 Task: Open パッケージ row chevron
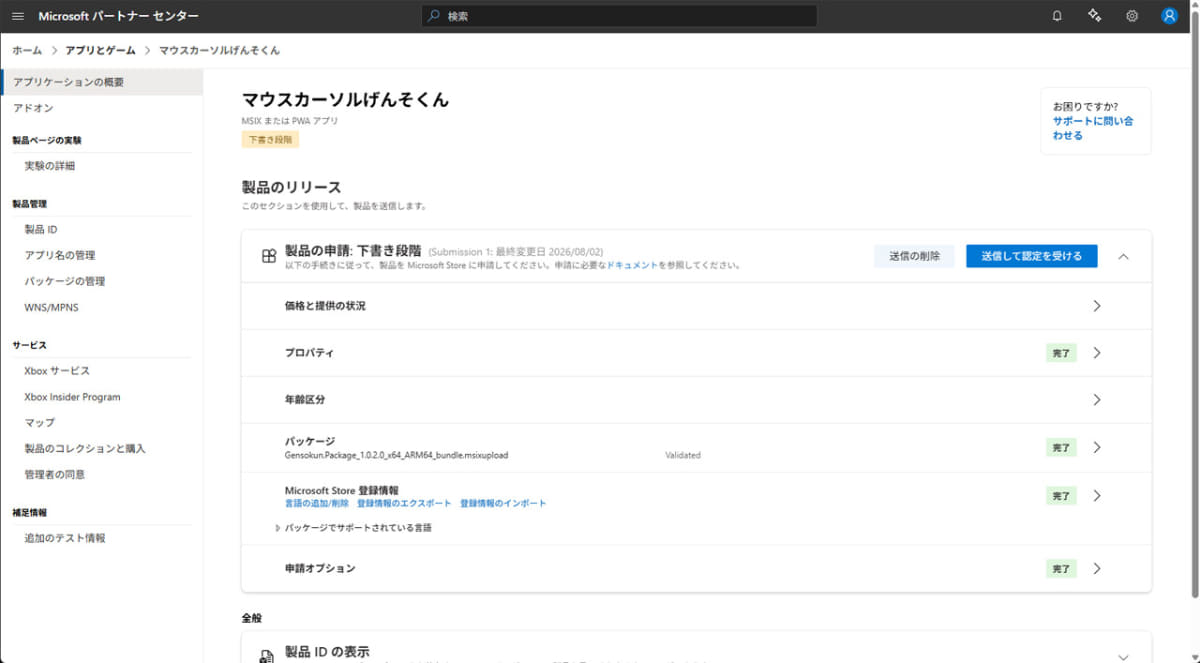tap(1097, 448)
